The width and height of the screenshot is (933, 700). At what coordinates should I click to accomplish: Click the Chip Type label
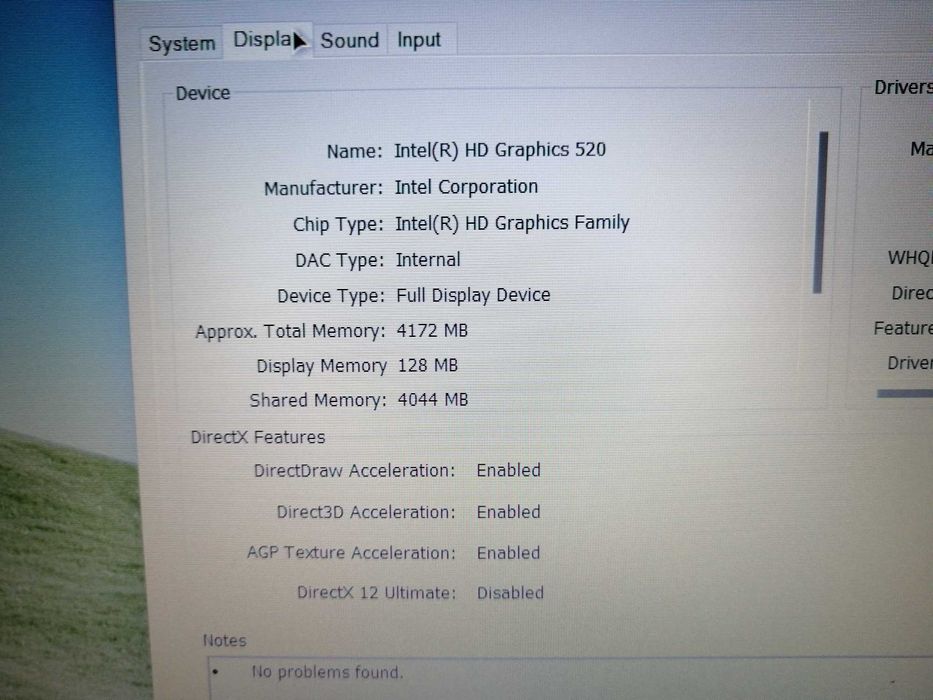coord(338,224)
